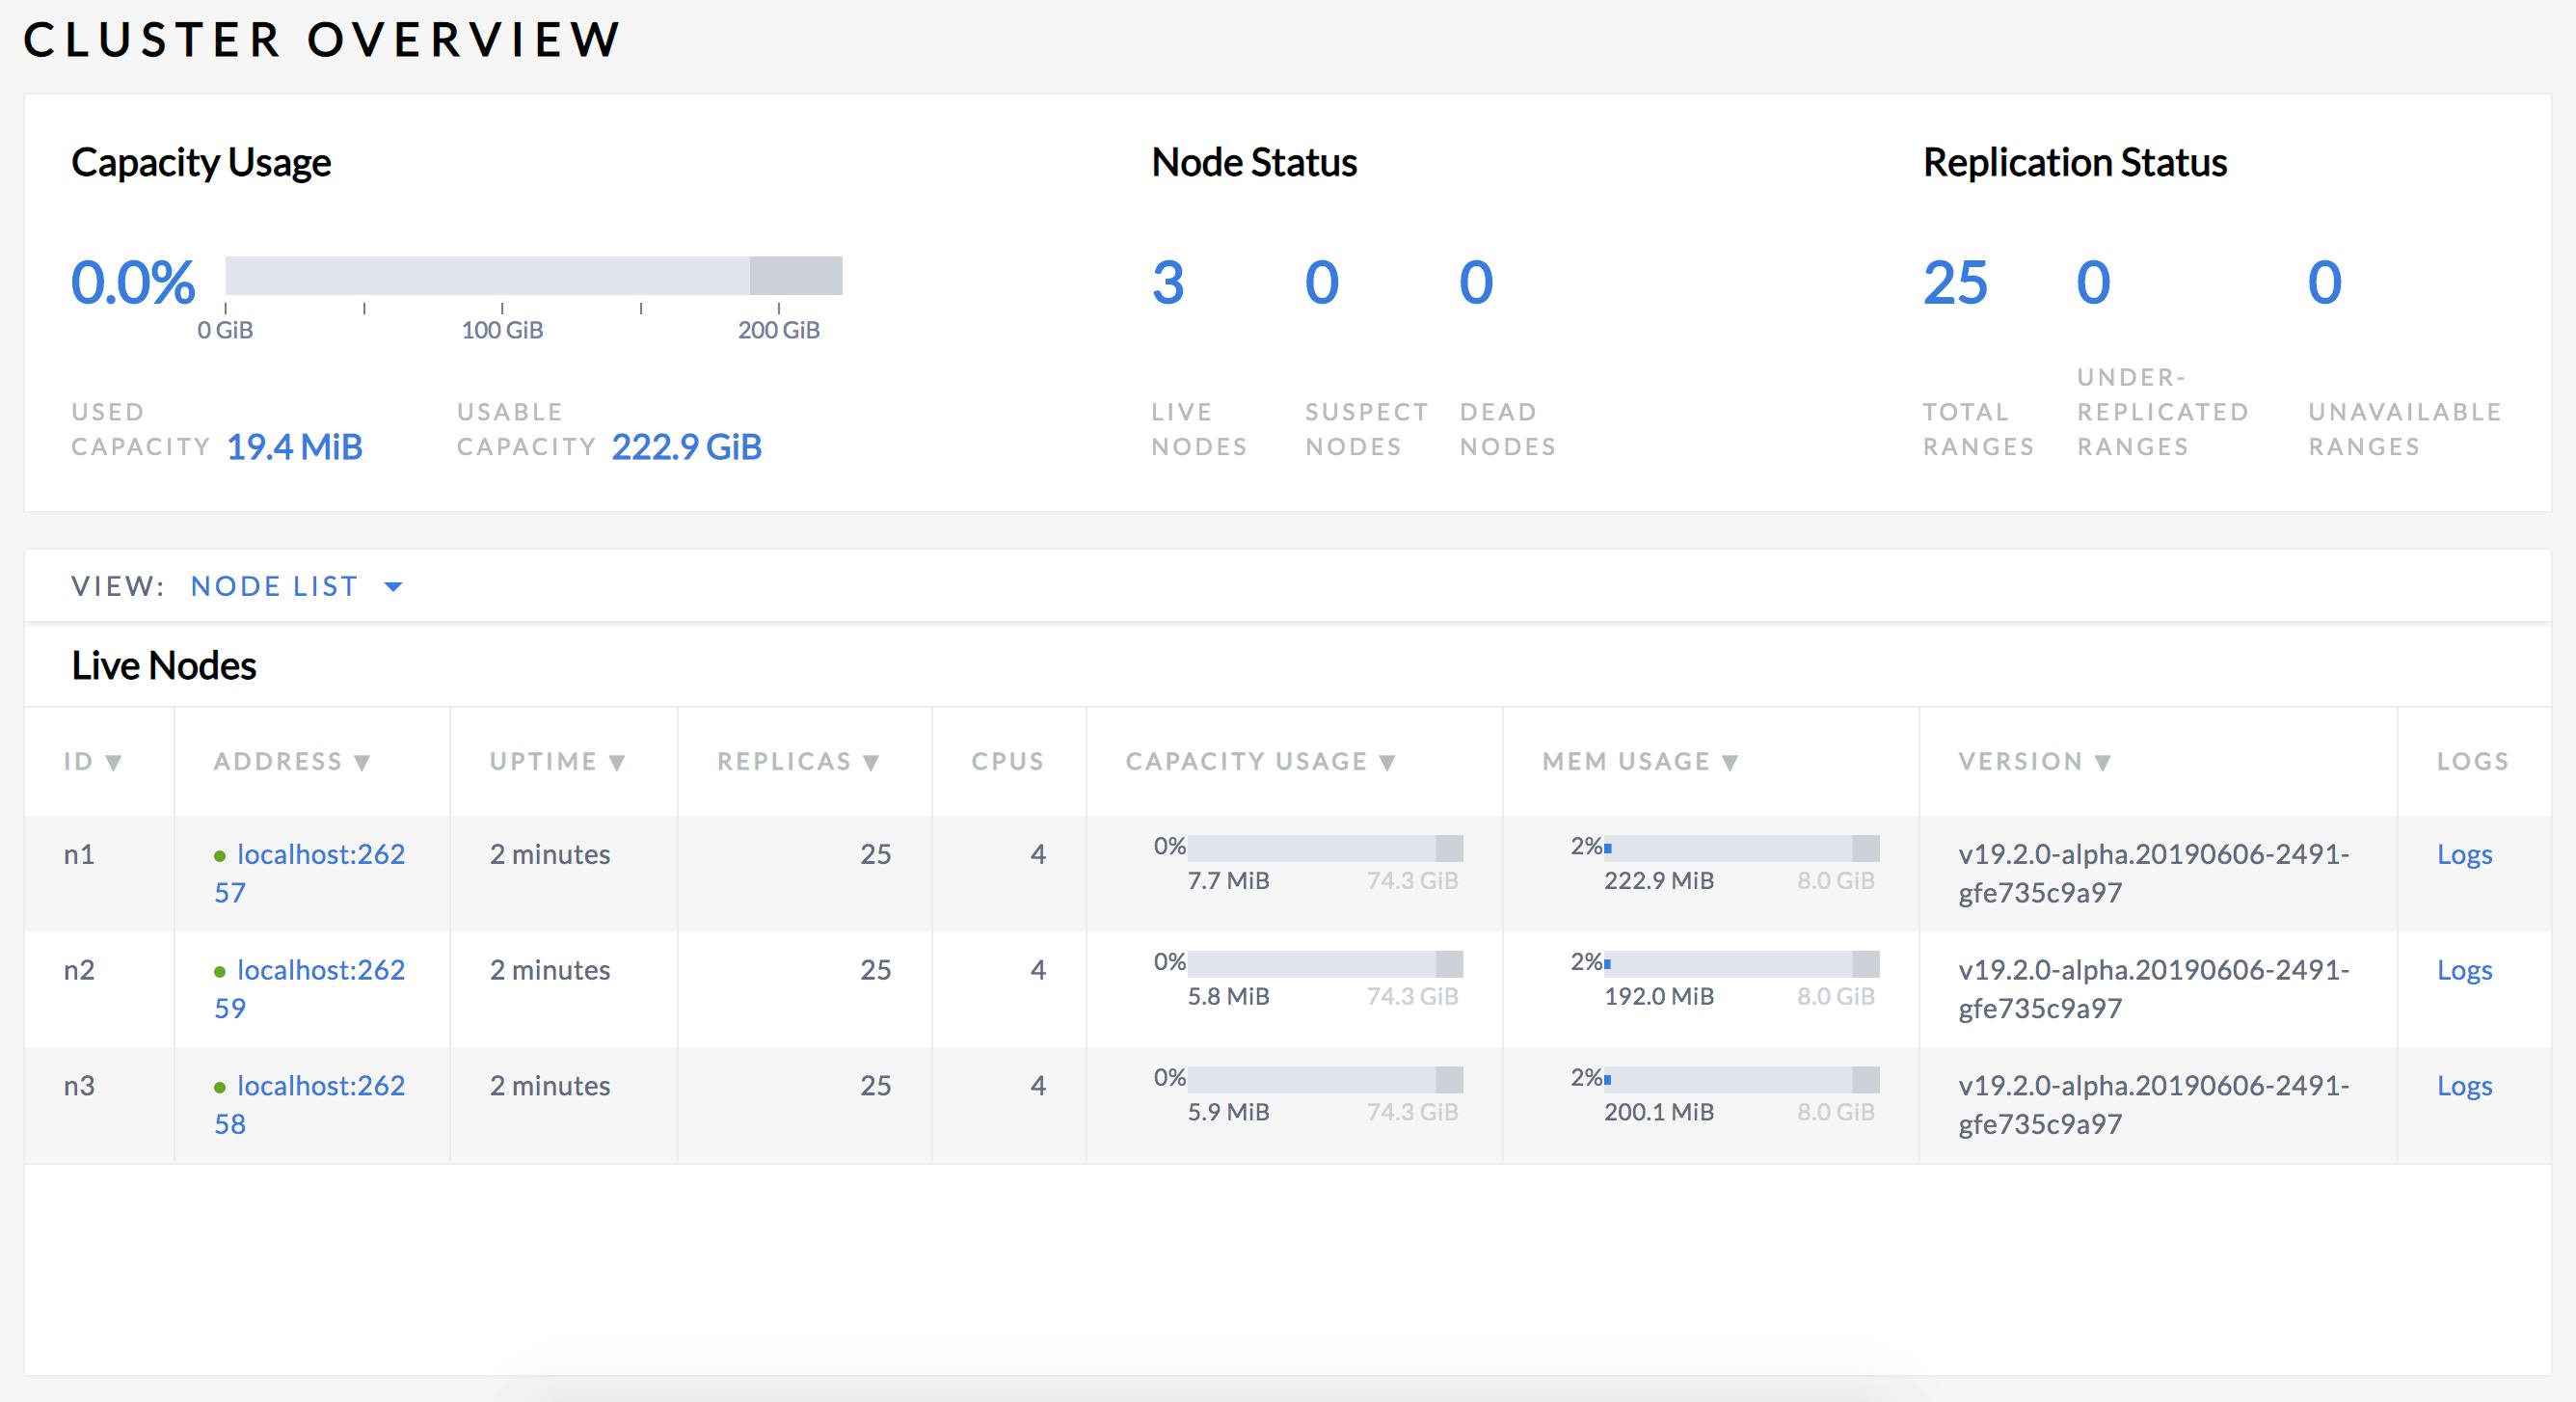Open Logs for node n3
This screenshot has height=1402, width=2576.
click(x=2464, y=1087)
